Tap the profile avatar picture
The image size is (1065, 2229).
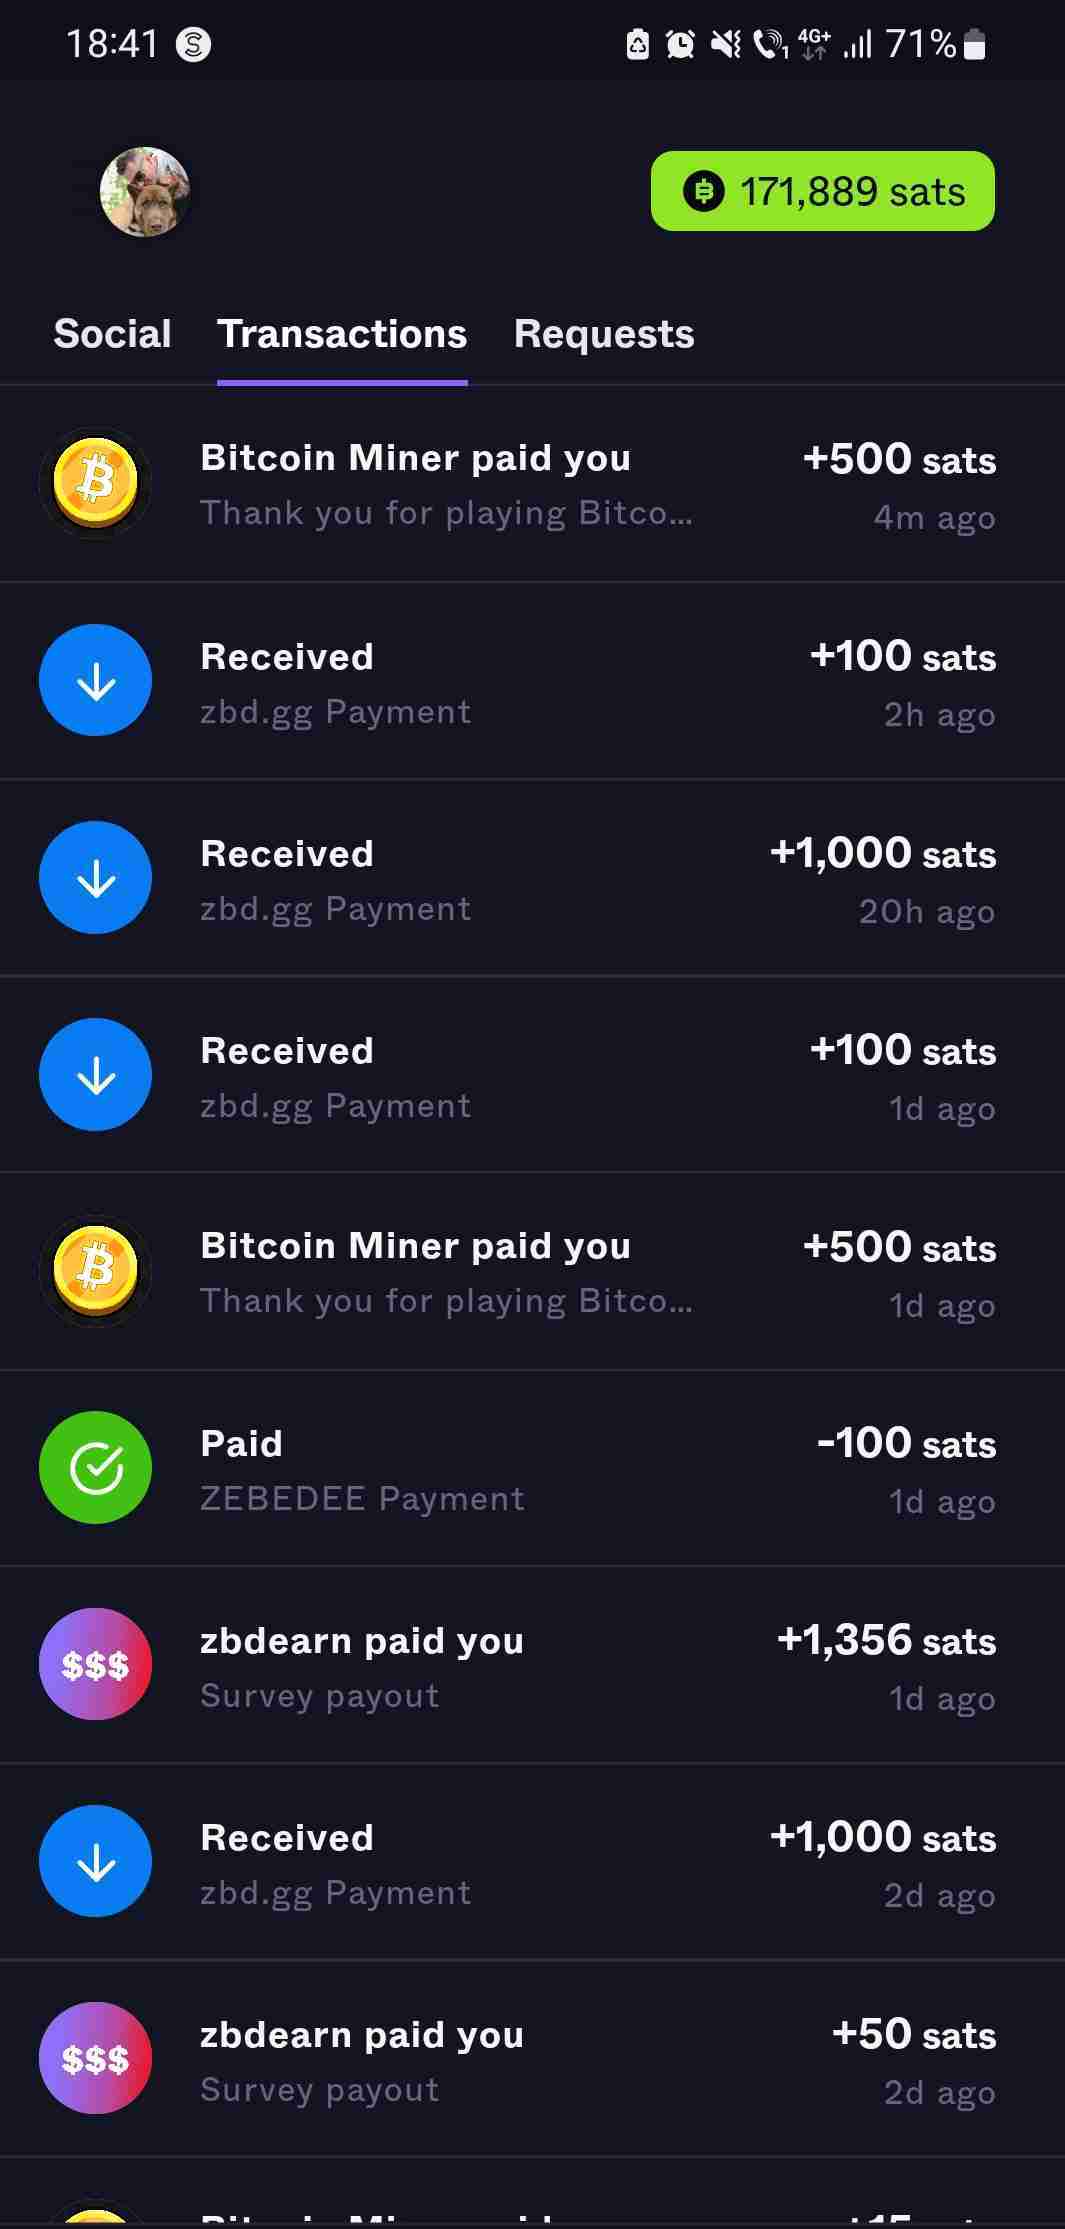145,192
